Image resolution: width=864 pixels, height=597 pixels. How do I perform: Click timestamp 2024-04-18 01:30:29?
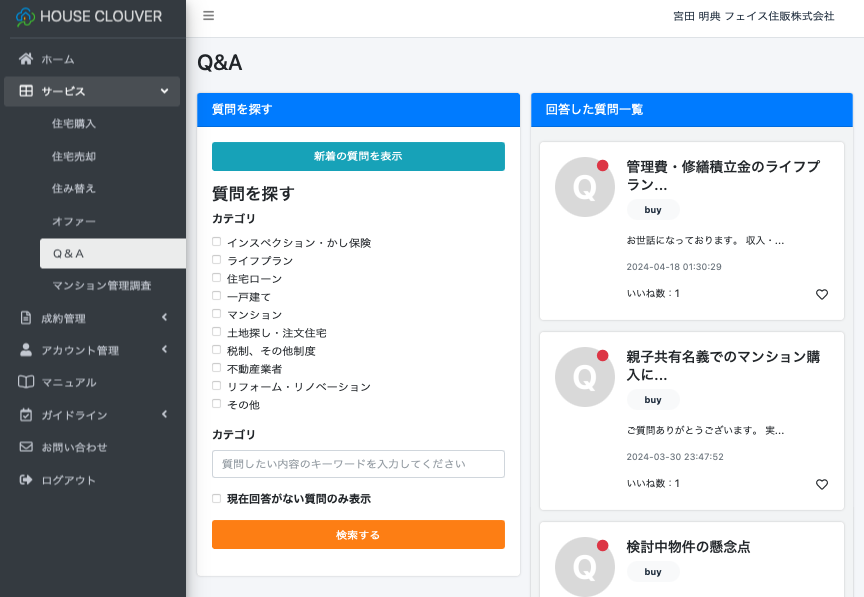point(674,267)
